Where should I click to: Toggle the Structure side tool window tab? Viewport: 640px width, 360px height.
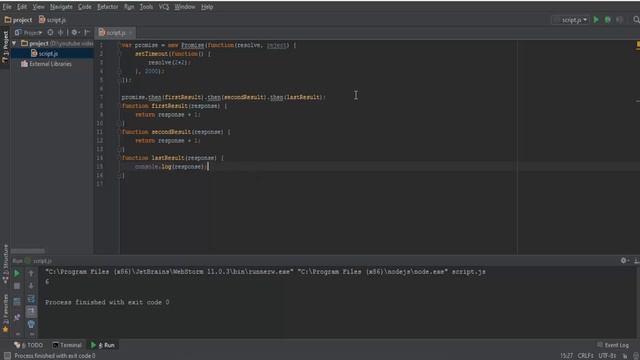click(5, 264)
